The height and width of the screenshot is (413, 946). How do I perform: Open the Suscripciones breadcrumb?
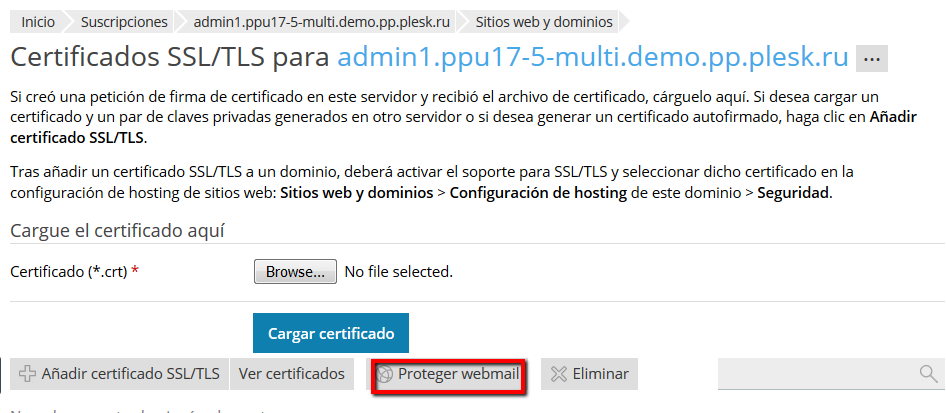pos(124,20)
